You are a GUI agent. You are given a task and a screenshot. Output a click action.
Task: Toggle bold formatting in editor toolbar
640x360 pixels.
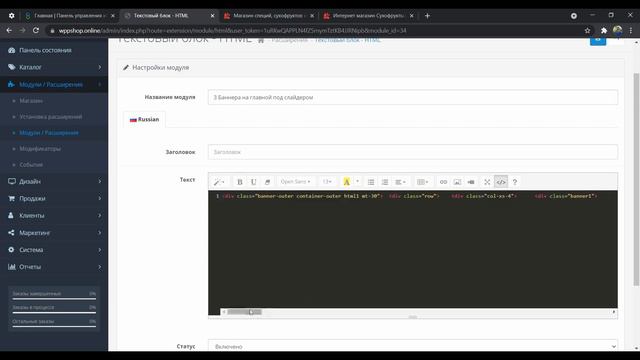click(x=240, y=182)
